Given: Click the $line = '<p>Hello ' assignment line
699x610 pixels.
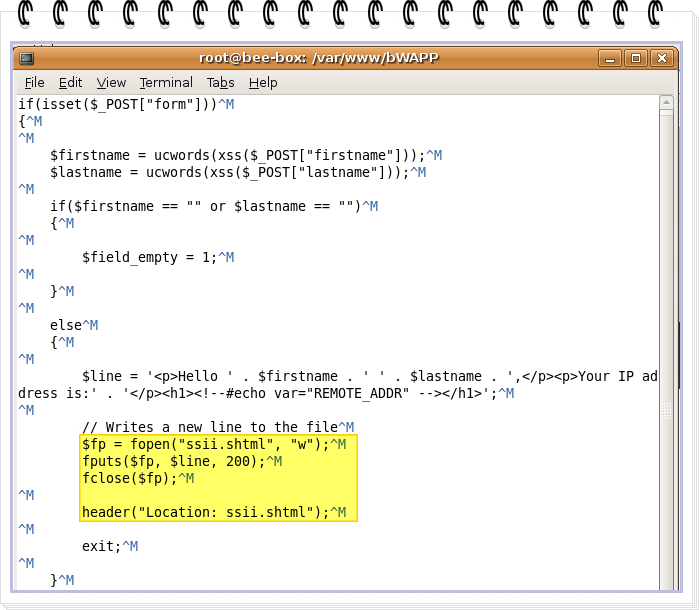Looking at the screenshot, I should click(370, 376).
